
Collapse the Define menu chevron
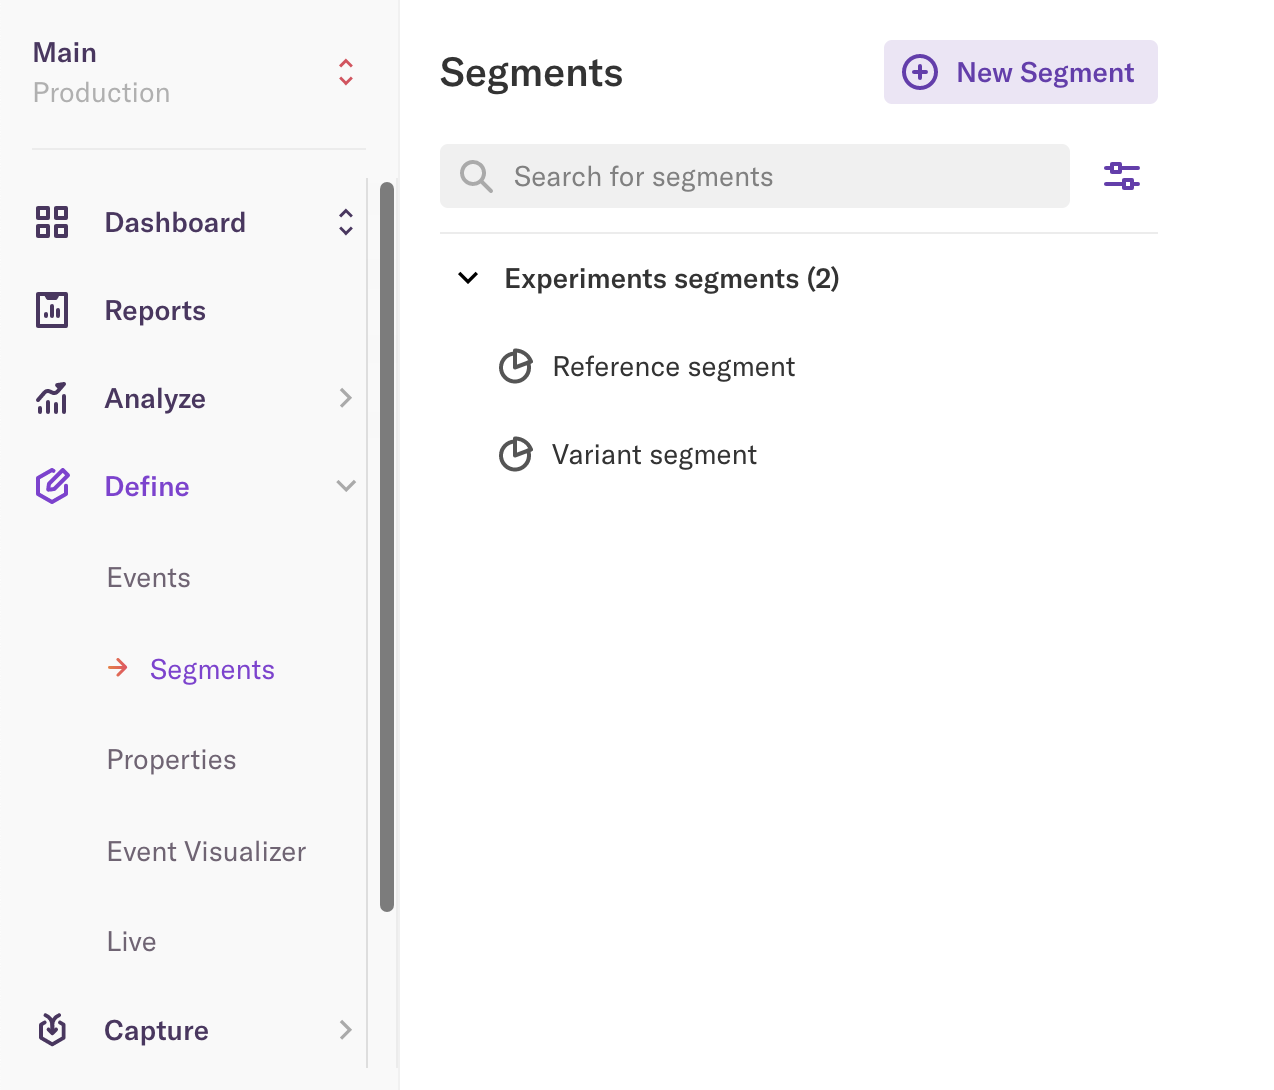point(345,486)
